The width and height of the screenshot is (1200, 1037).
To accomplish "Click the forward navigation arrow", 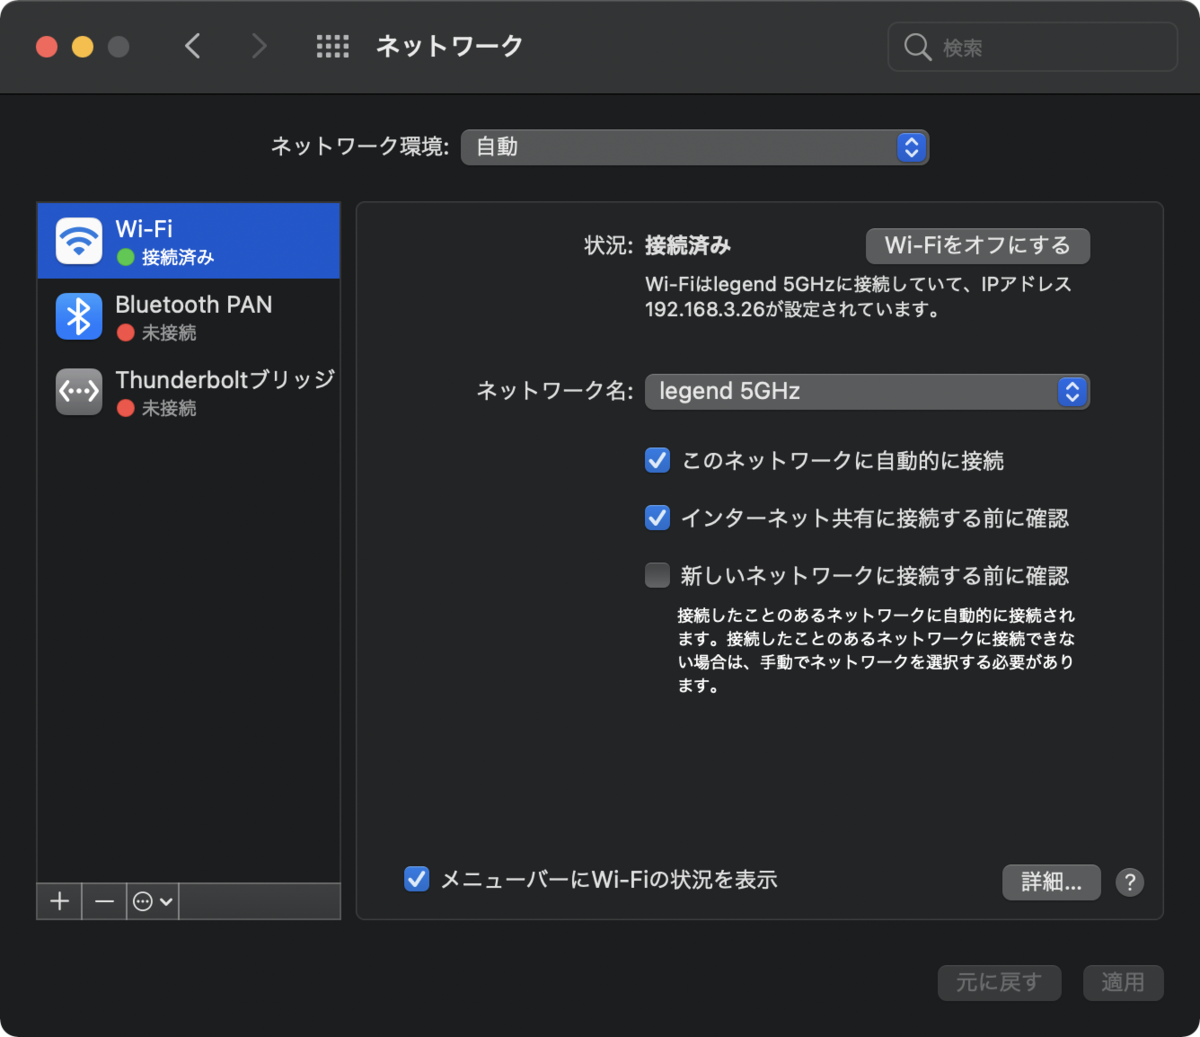I will pos(258,46).
